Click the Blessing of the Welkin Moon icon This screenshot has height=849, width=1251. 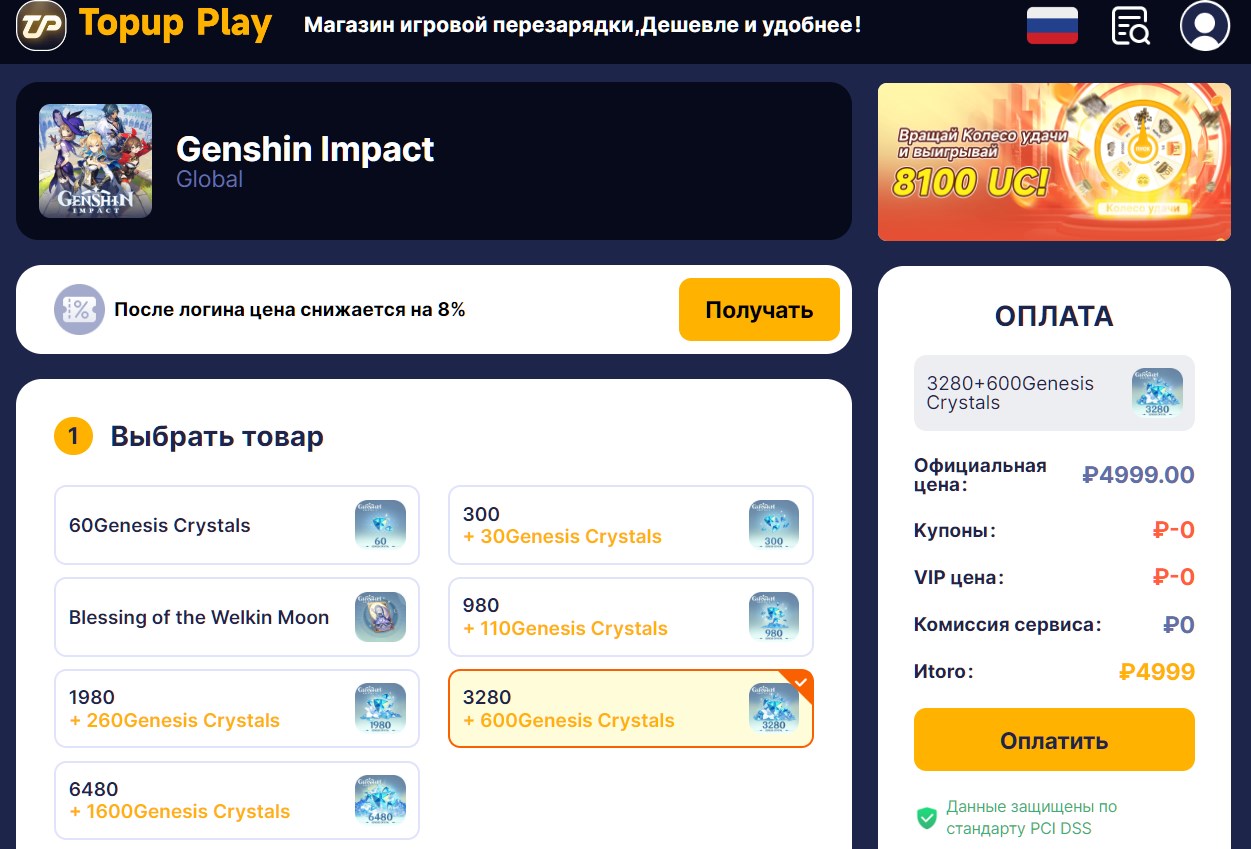point(381,617)
